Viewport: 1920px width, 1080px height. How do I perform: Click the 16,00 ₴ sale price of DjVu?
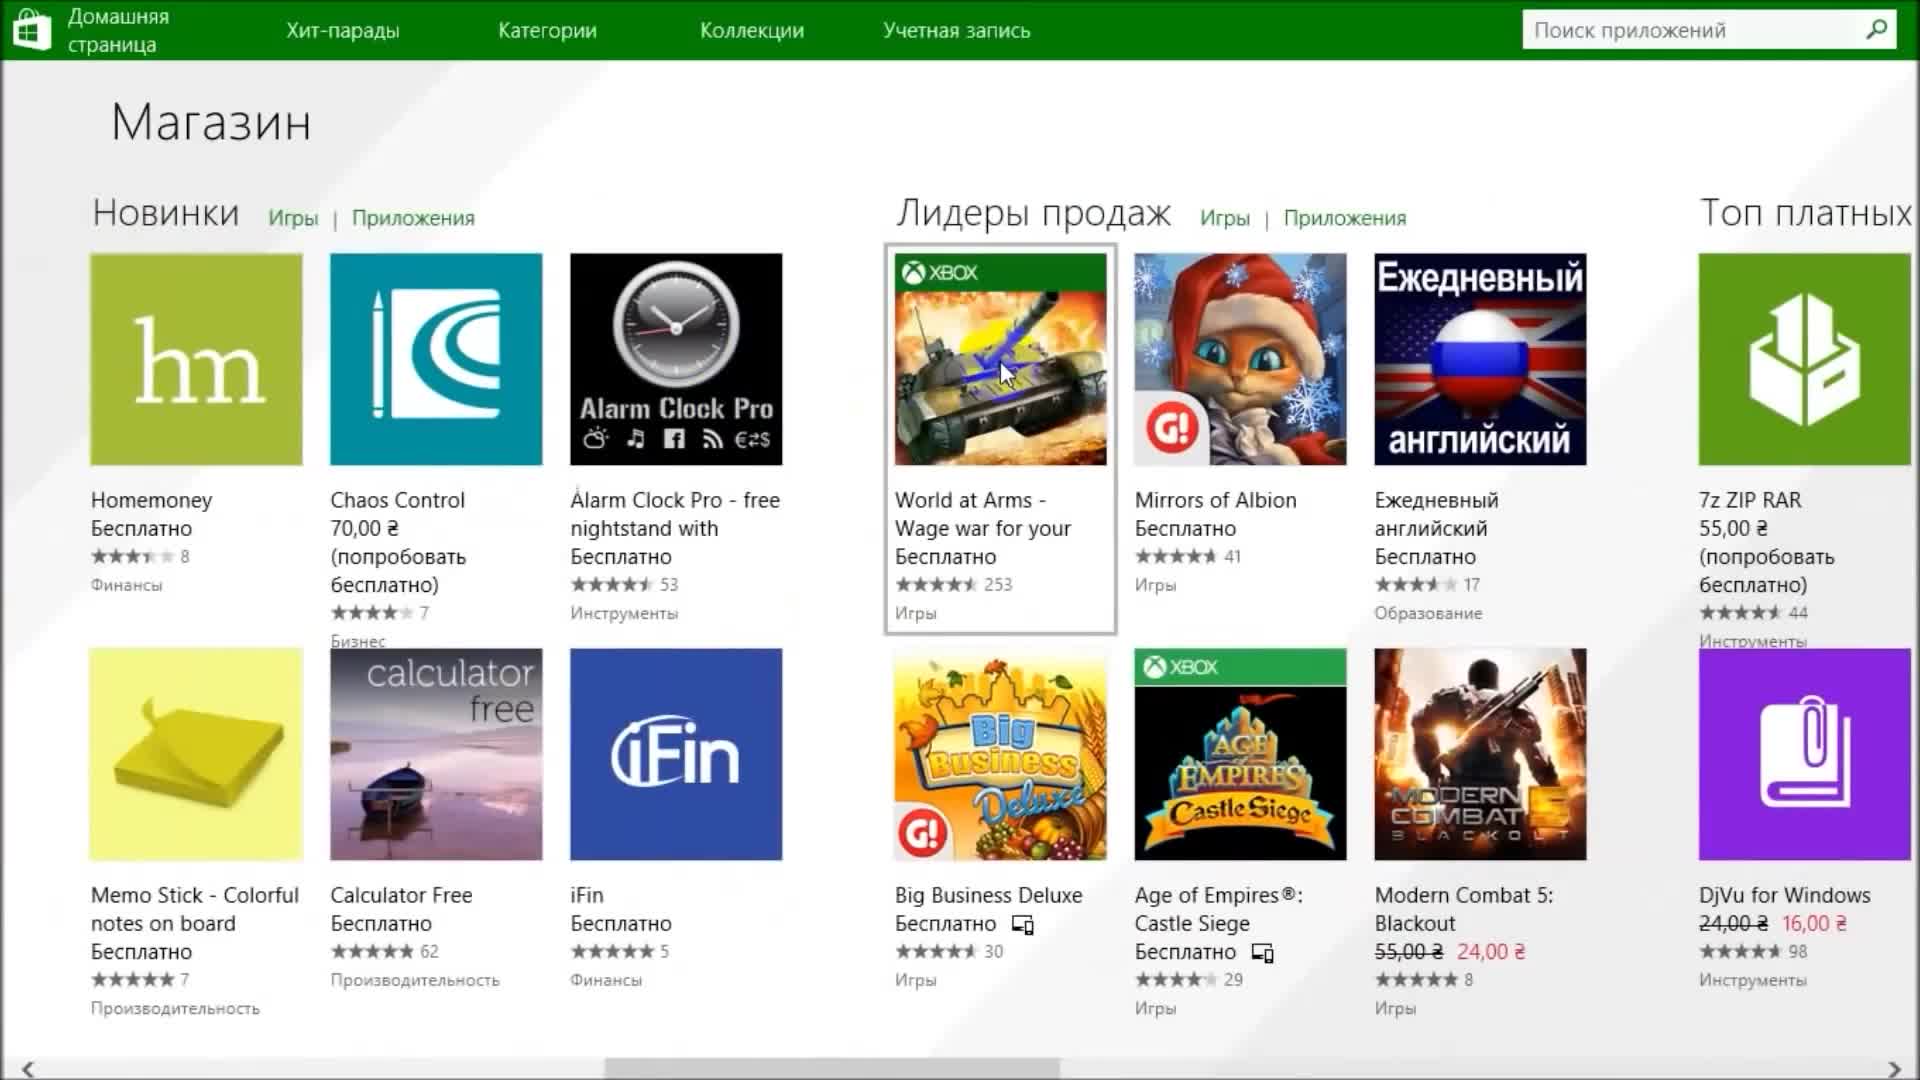[x=1814, y=923]
